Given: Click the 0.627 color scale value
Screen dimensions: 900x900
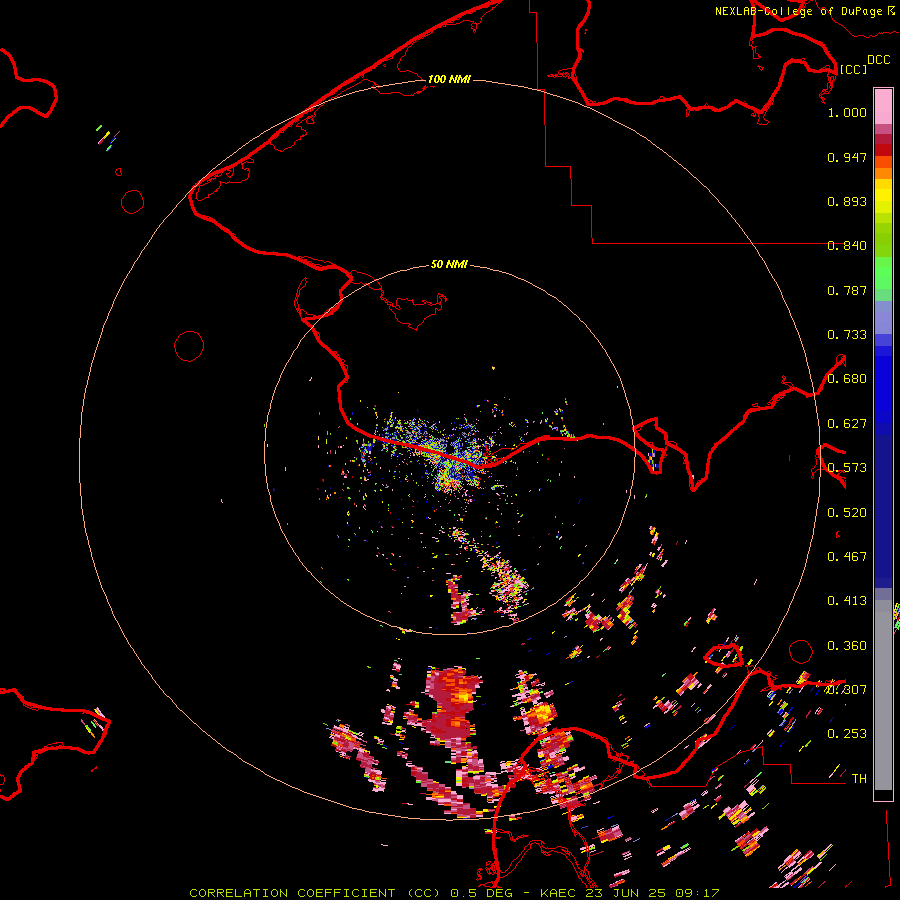Looking at the screenshot, I should click(x=847, y=424).
